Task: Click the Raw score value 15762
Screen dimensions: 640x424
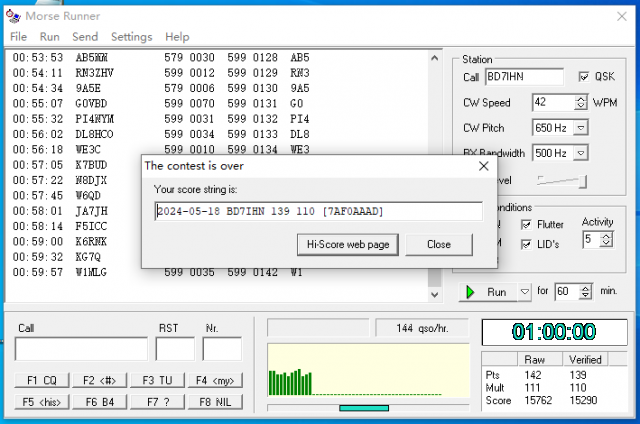Action: point(538,400)
